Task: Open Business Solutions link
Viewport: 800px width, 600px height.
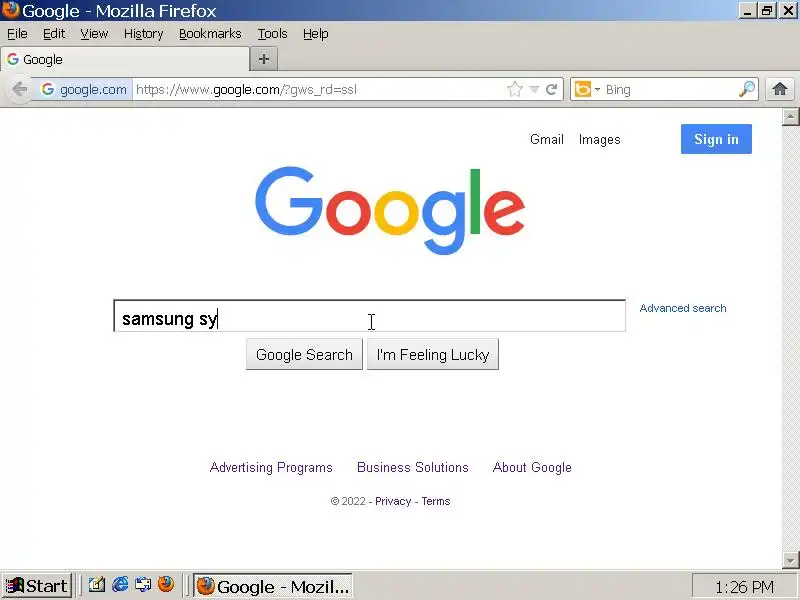Action: pos(412,467)
